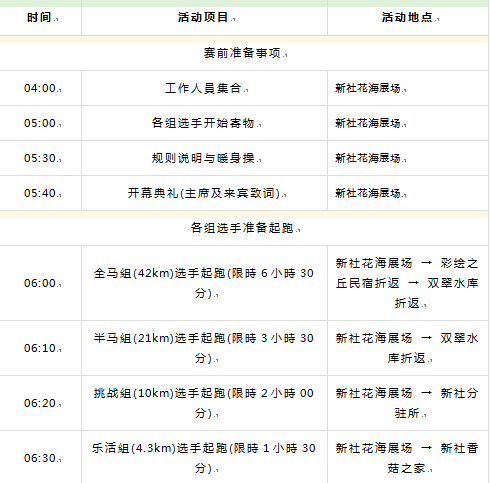This screenshot has height=483, width=490.
Task: Click the 06:00 time cell
Action: pyautogui.click(x=40, y=283)
